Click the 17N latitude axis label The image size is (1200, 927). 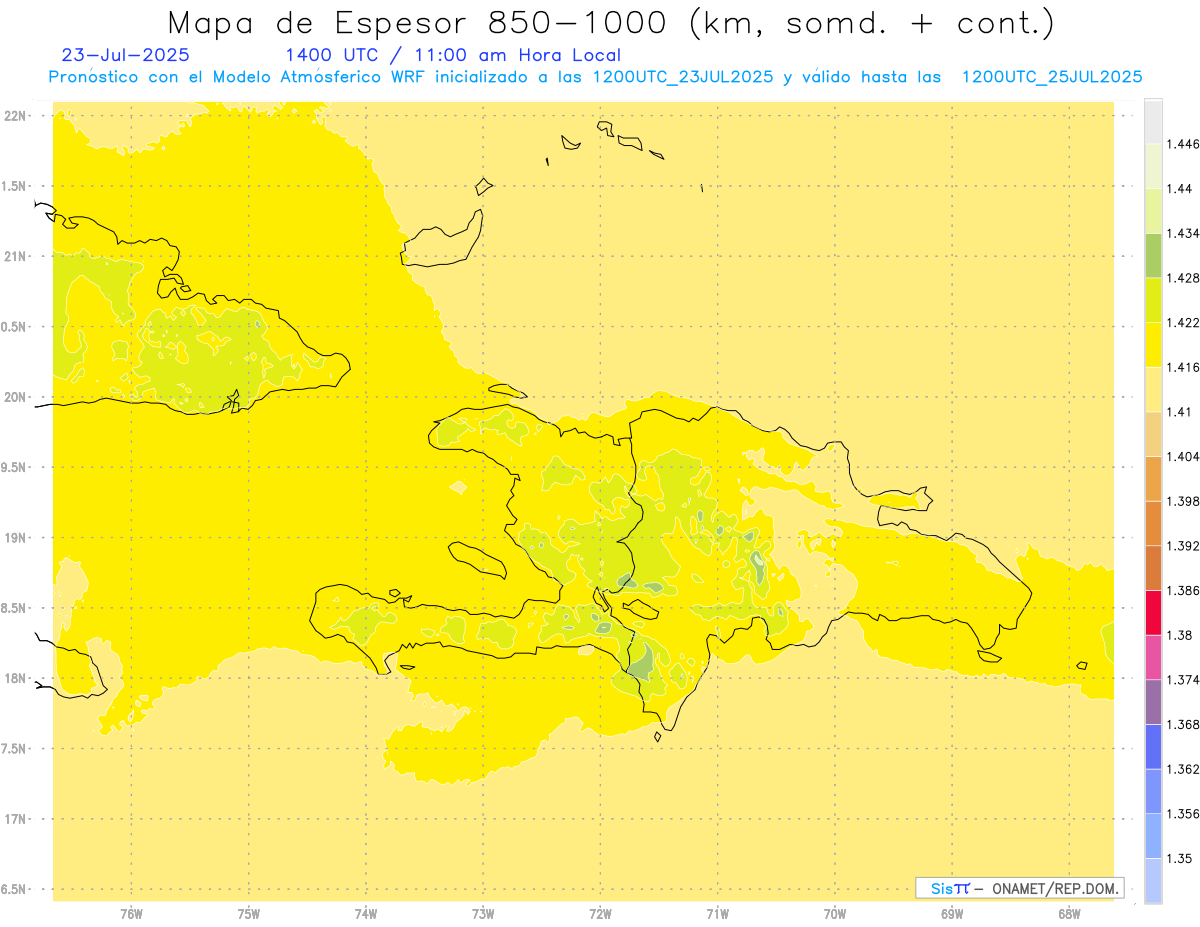[x=15, y=819]
